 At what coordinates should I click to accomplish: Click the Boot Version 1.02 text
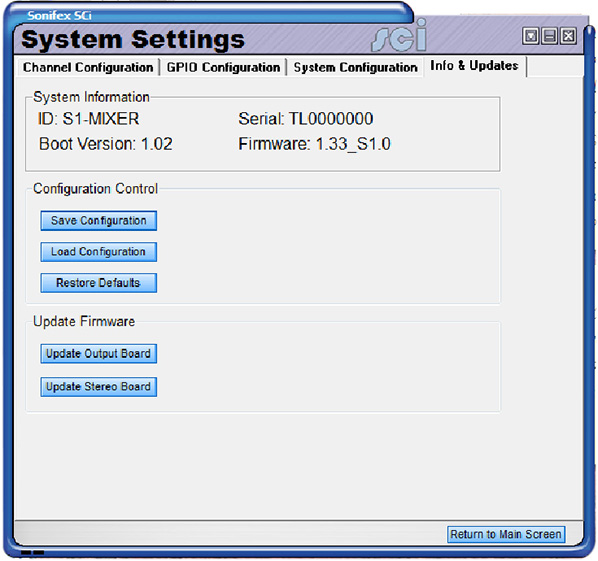coord(106,145)
